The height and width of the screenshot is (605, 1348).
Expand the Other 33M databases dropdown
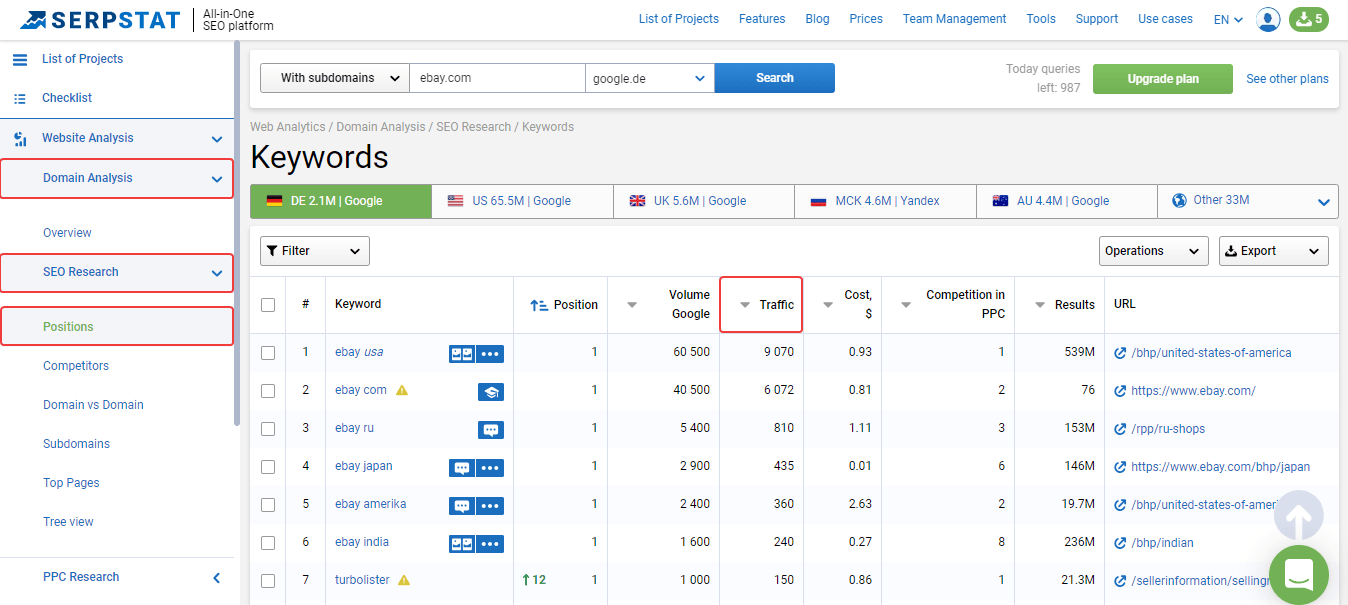(x=1248, y=201)
